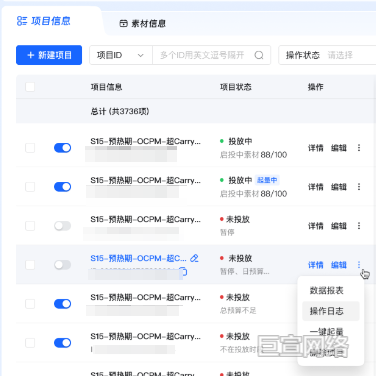Click the blue more-actions dots icon

[359, 265]
